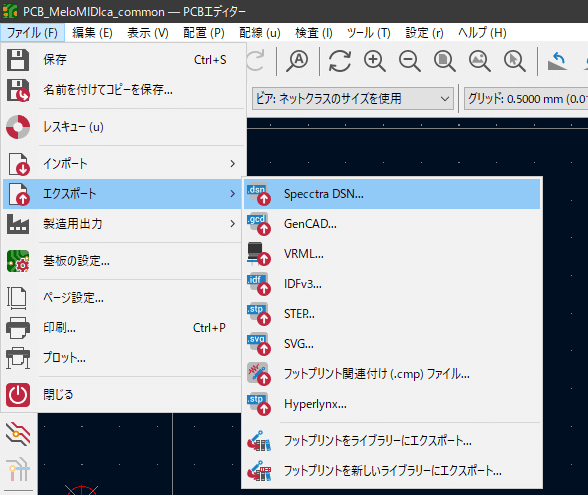Viewport: 588px width, 495px height.
Task: Click the Refresh view toolbar icon
Action: [340, 61]
